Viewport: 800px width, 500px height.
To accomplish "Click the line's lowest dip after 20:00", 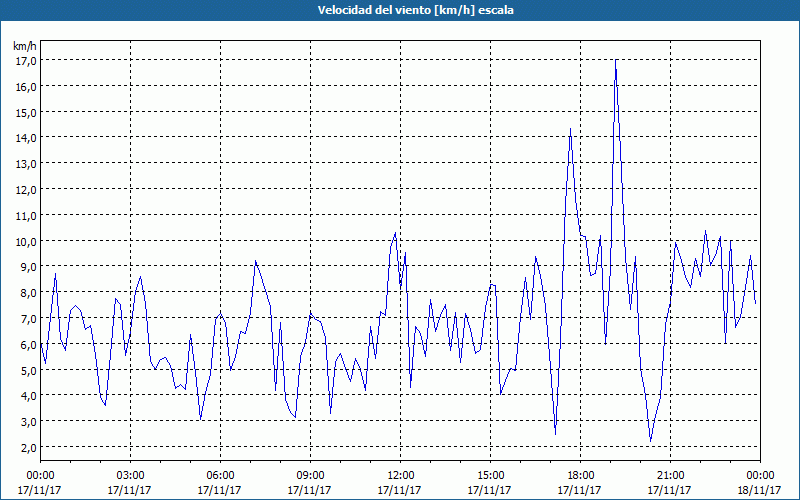I will 651,441.
